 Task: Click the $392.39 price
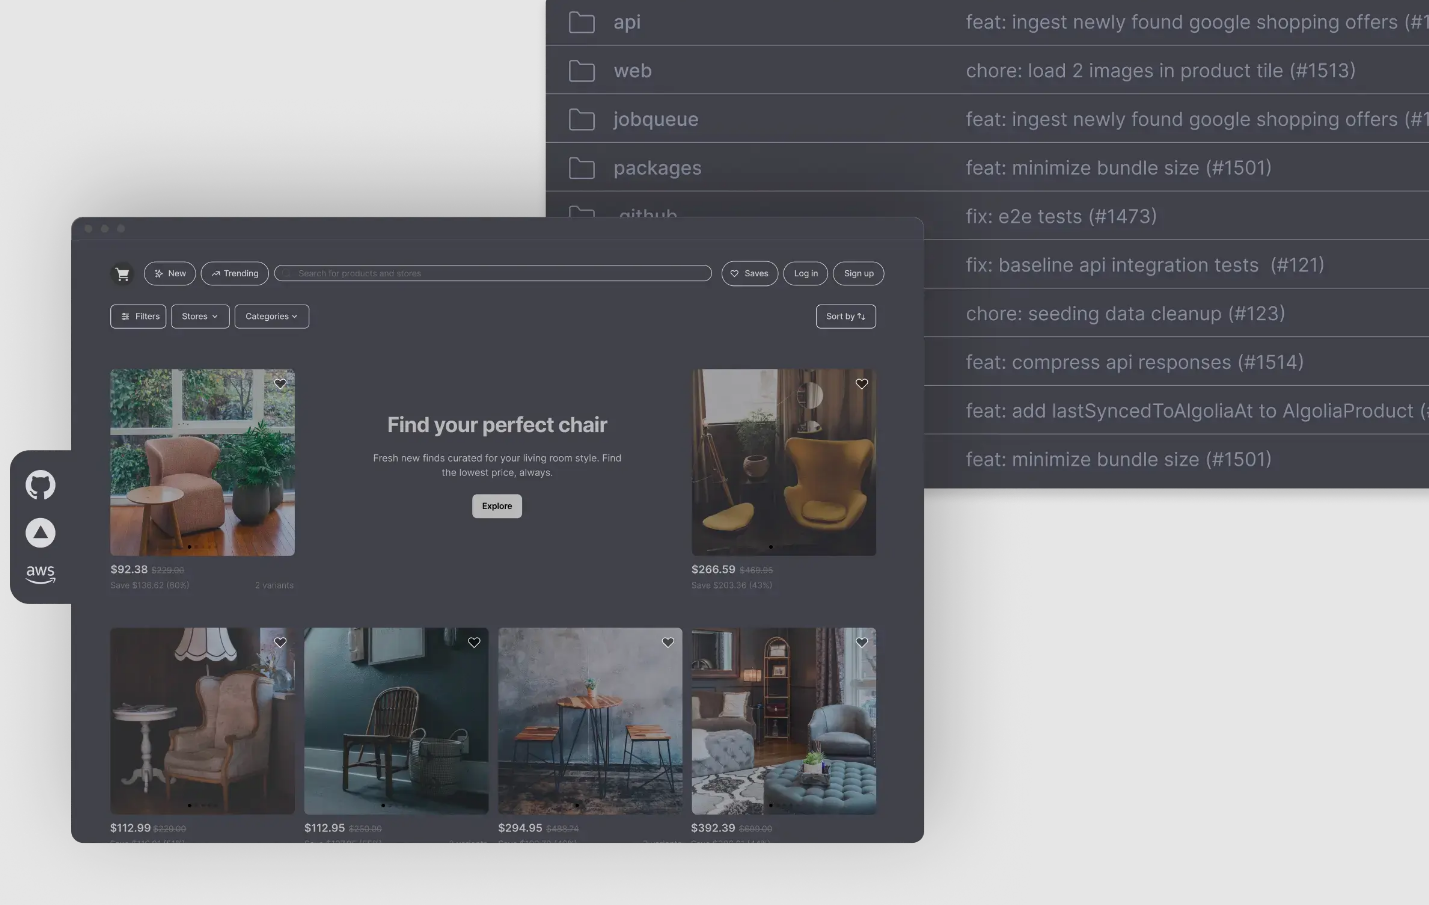713,828
